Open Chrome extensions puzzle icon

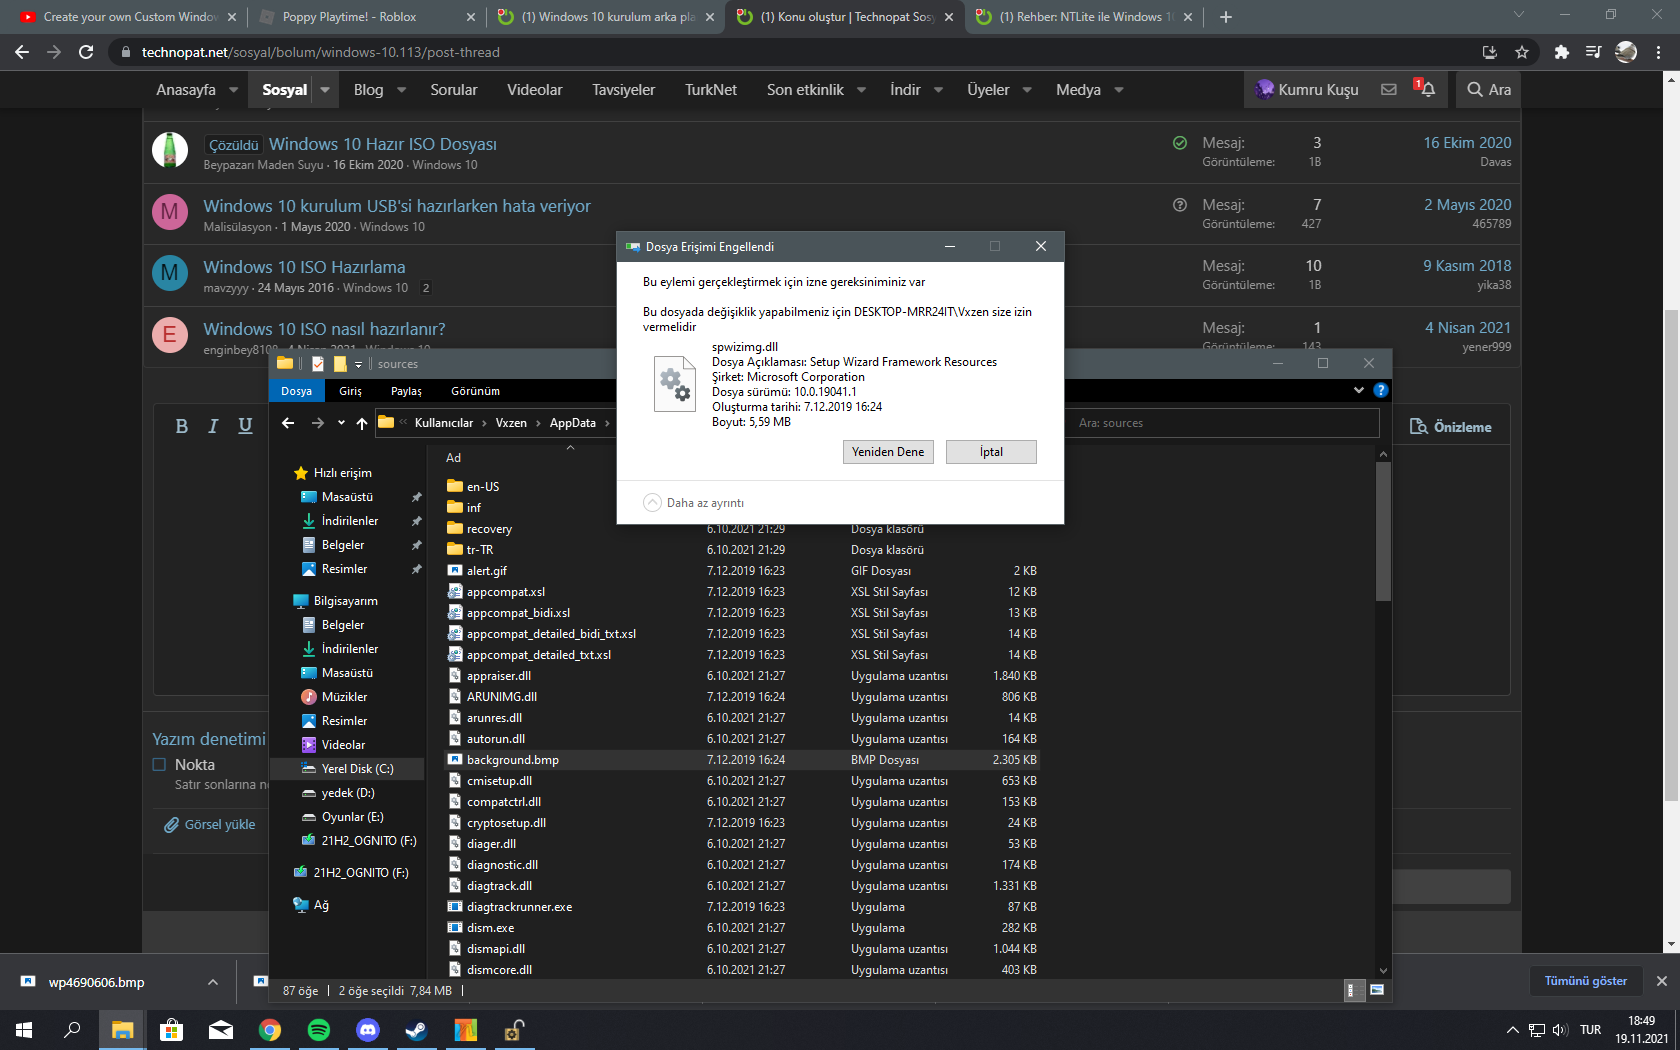tap(1561, 52)
